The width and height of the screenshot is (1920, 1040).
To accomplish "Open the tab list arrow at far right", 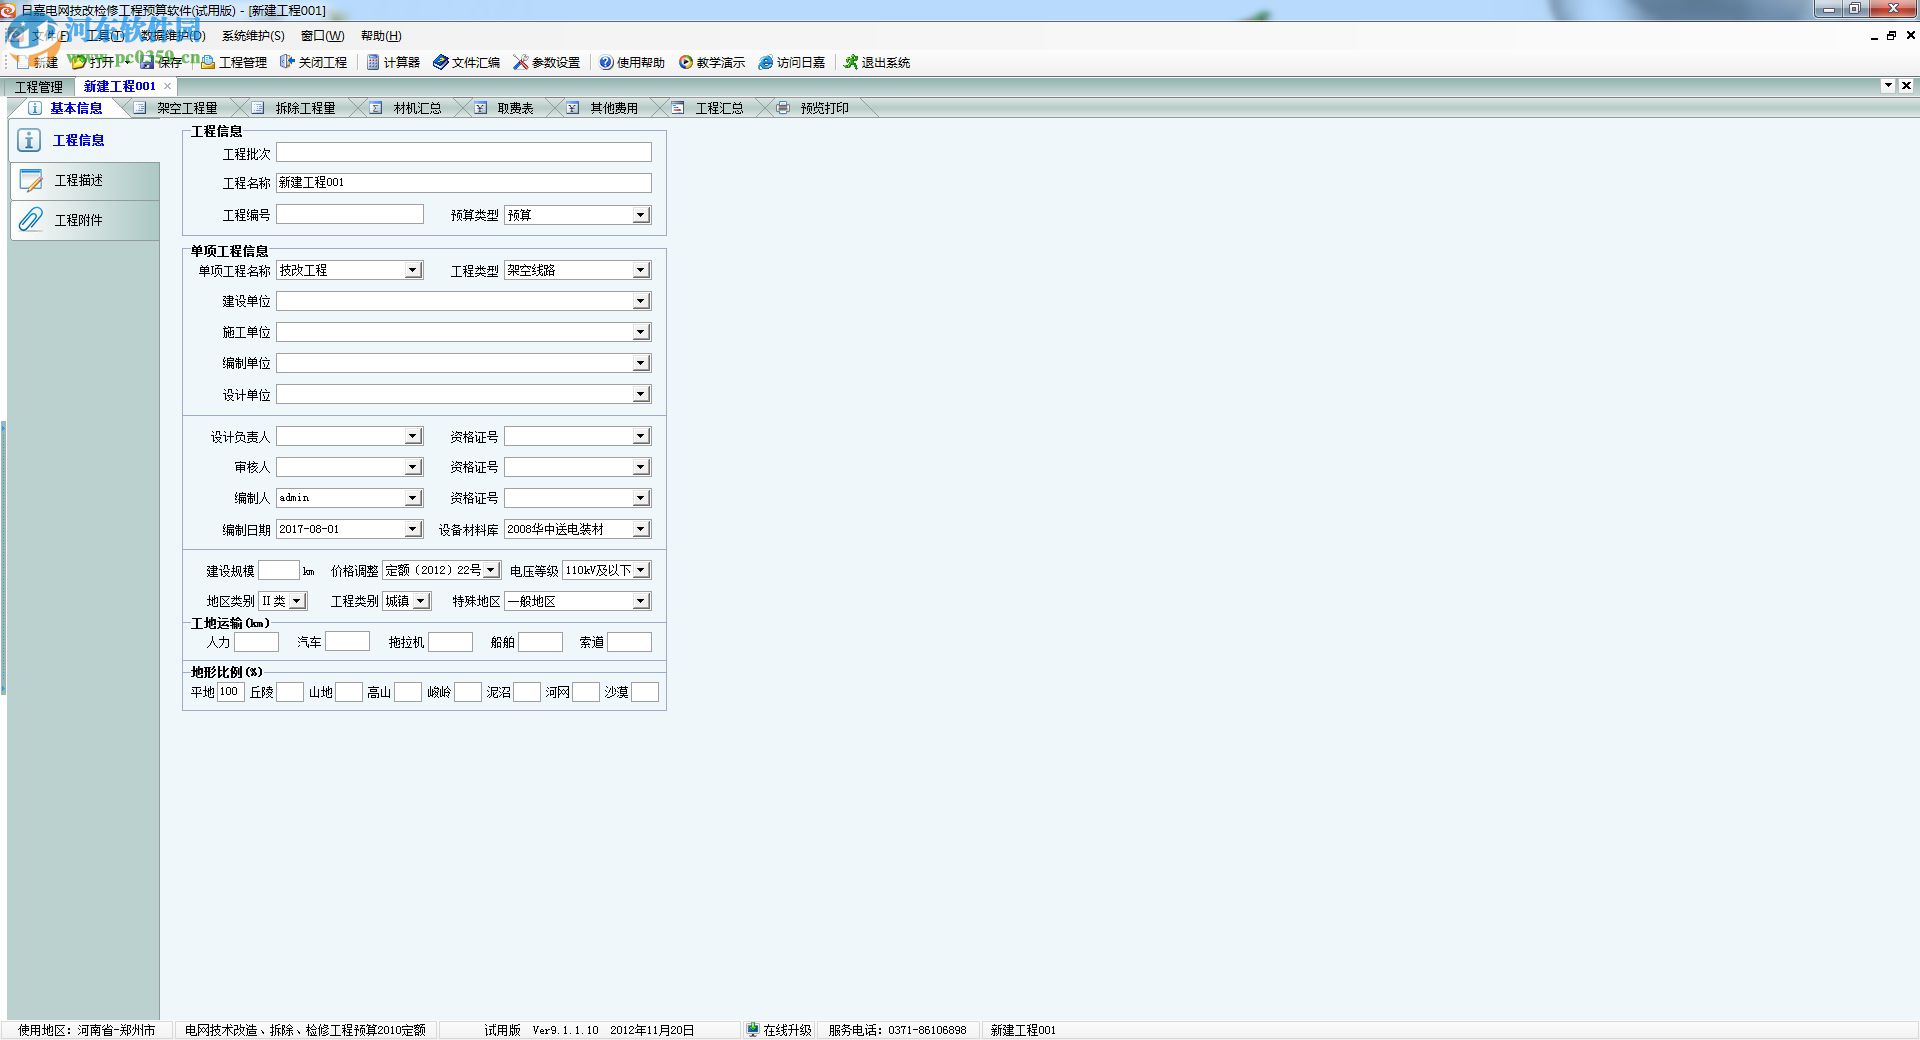I will coord(1888,86).
